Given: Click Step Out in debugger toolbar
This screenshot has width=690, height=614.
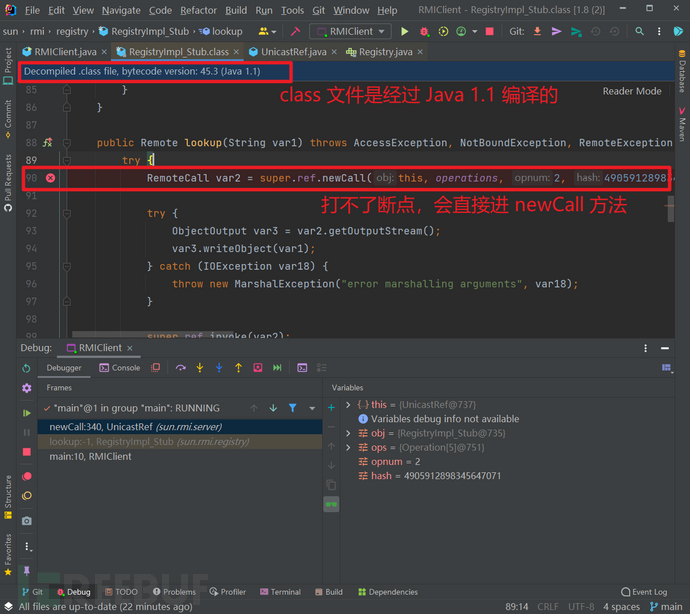Looking at the screenshot, I should (239, 368).
